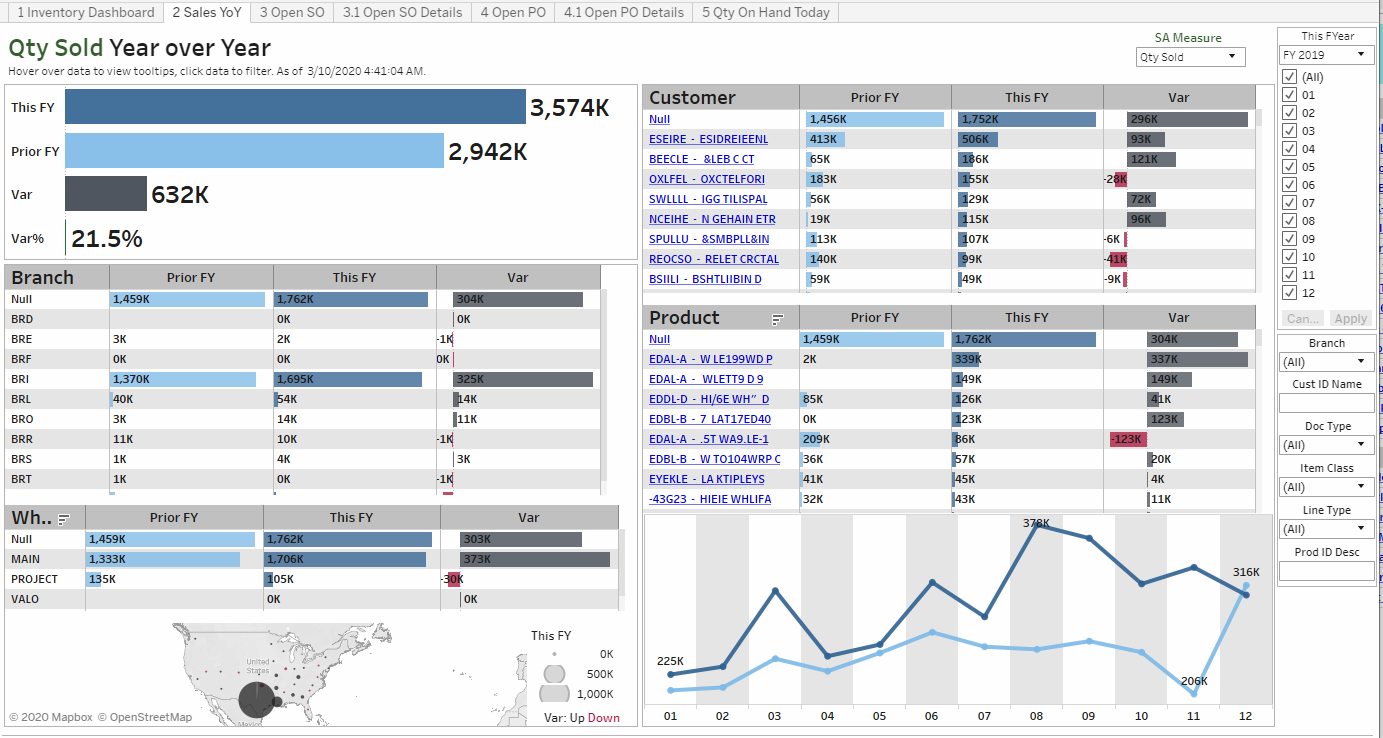Select the dark blue This FY bar 3,574K
The width and height of the screenshot is (1383, 738).
295,107
